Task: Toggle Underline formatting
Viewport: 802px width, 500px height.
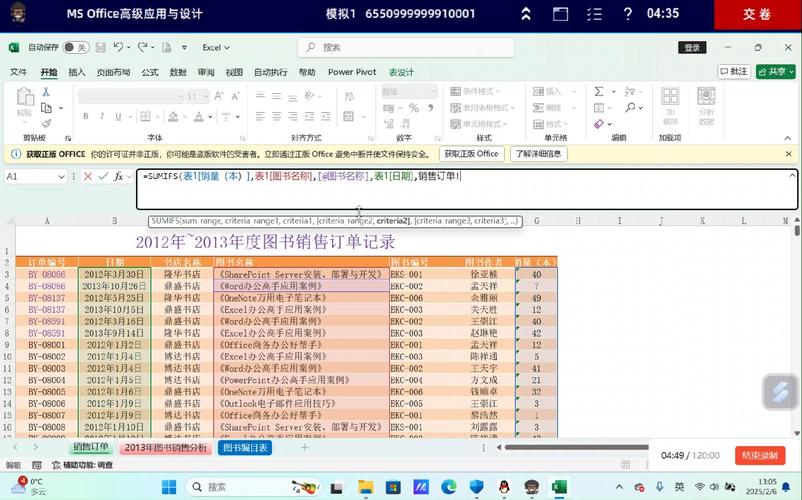Action: click(x=118, y=117)
